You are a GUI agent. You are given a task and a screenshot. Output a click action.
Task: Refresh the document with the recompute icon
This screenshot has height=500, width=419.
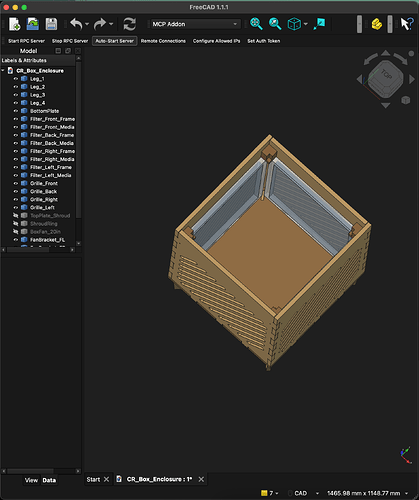[129, 24]
